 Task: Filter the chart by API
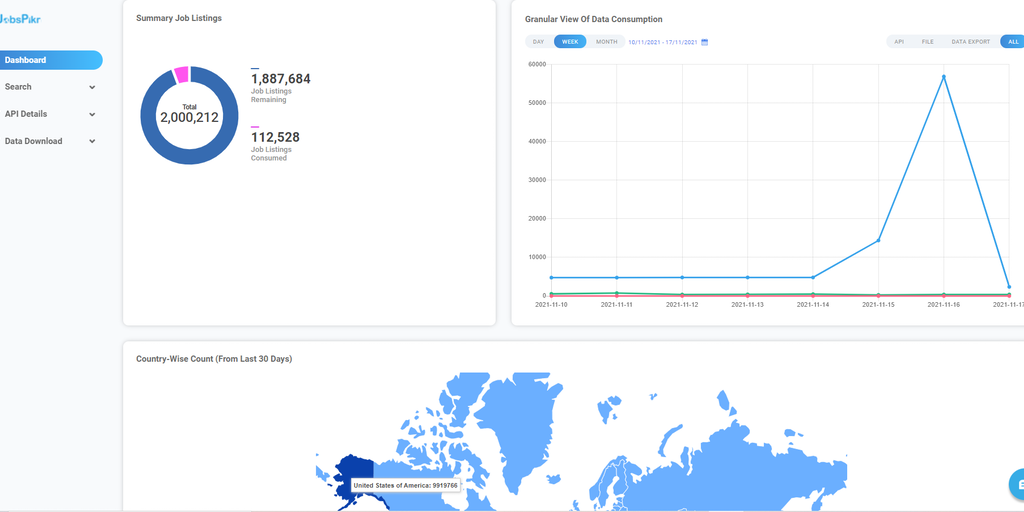[899, 42]
